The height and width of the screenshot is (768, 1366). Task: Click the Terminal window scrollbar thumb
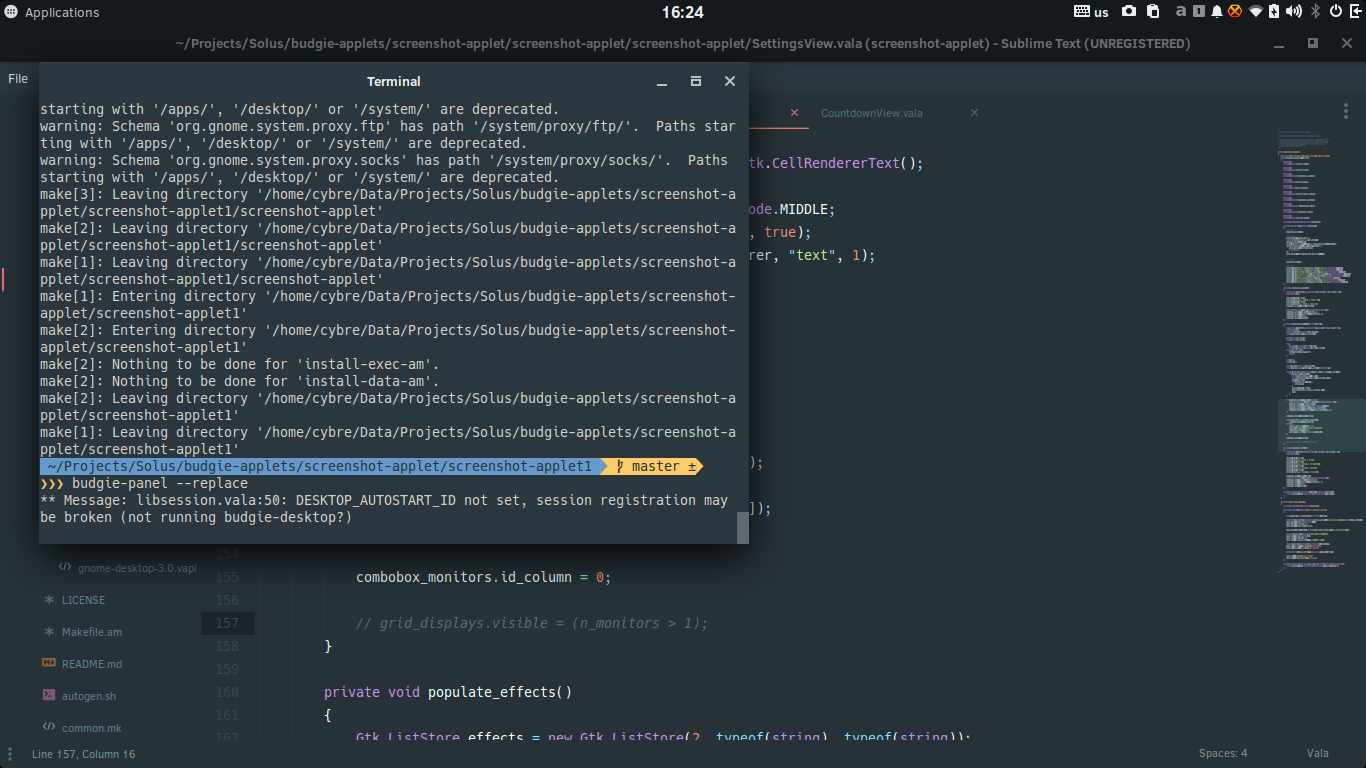(742, 527)
